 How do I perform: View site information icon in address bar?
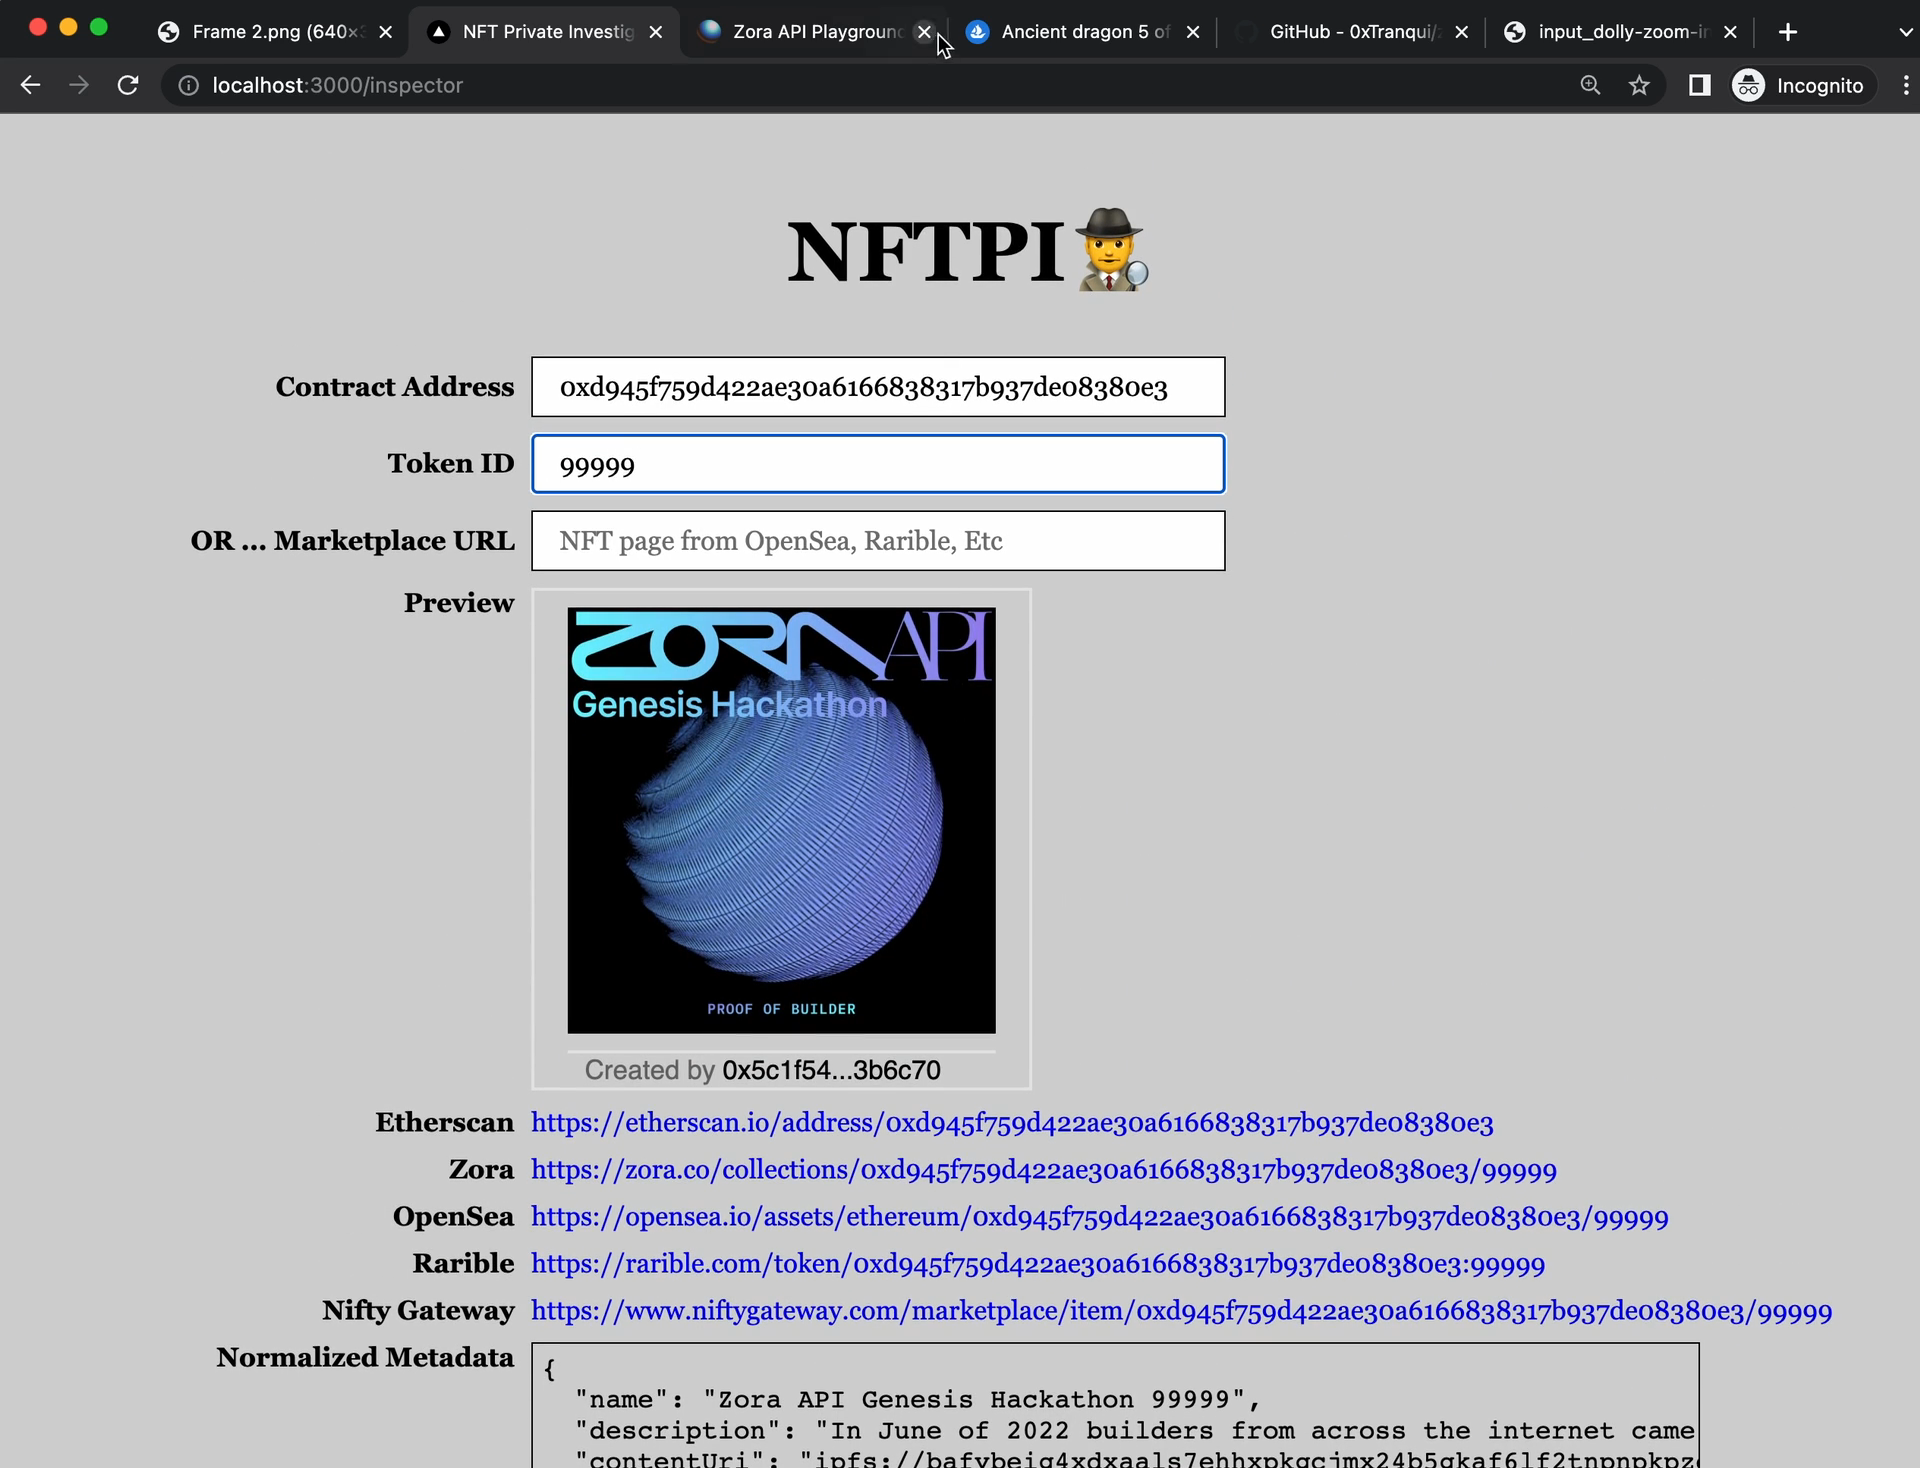point(188,86)
